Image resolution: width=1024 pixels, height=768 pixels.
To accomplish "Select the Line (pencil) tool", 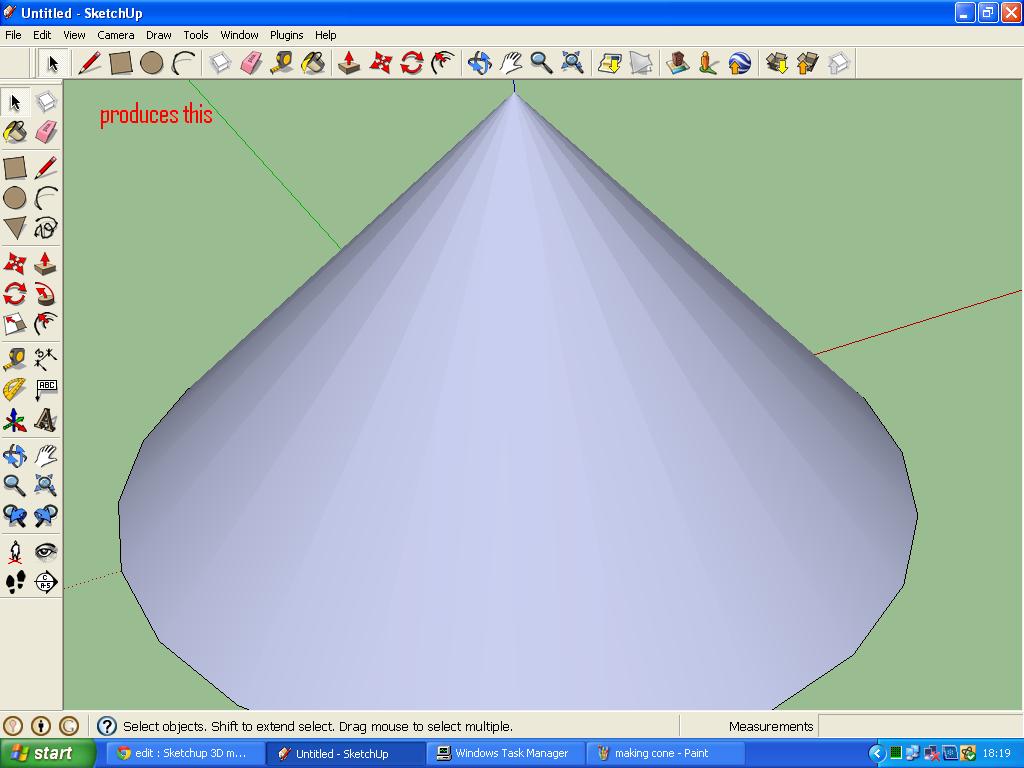I will 48,168.
